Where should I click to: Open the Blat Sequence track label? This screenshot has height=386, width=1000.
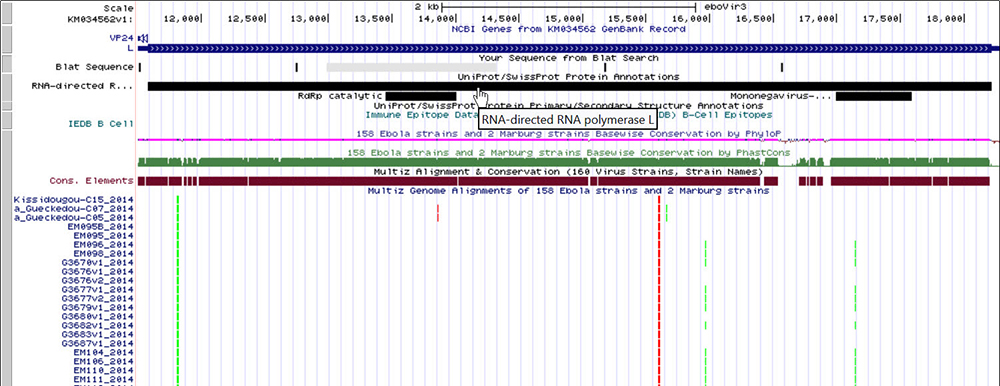[x=94, y=67]
